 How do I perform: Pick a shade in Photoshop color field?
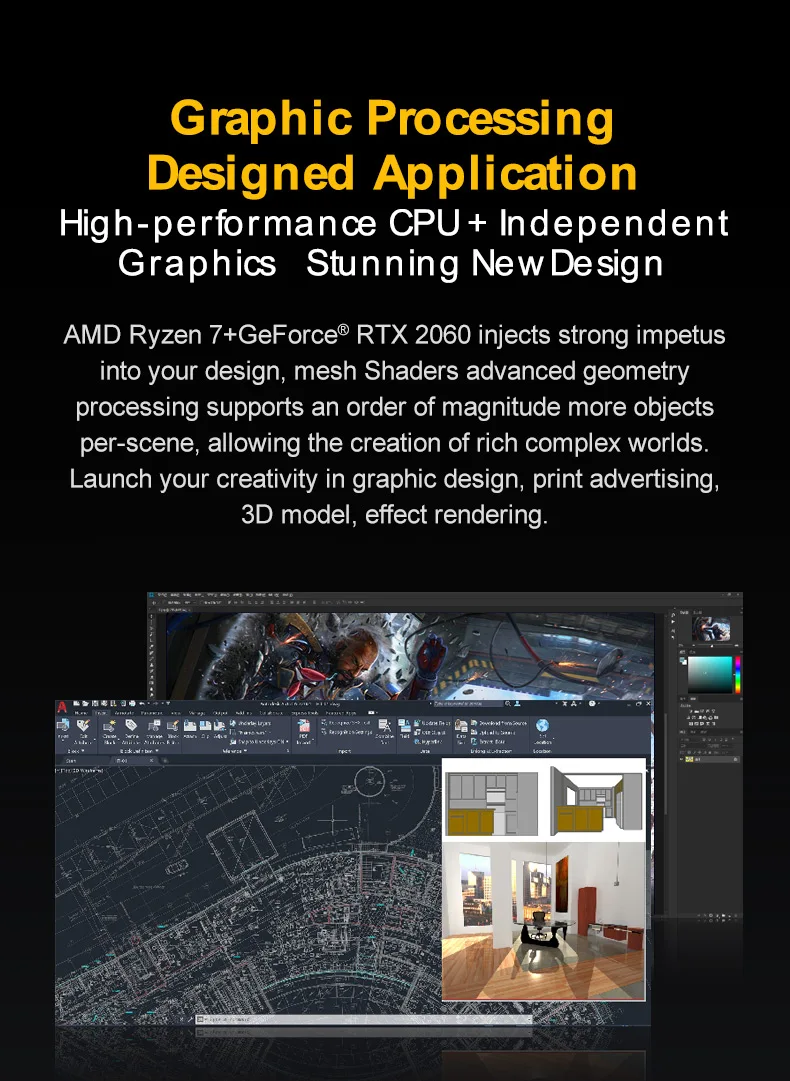[709, 674]
